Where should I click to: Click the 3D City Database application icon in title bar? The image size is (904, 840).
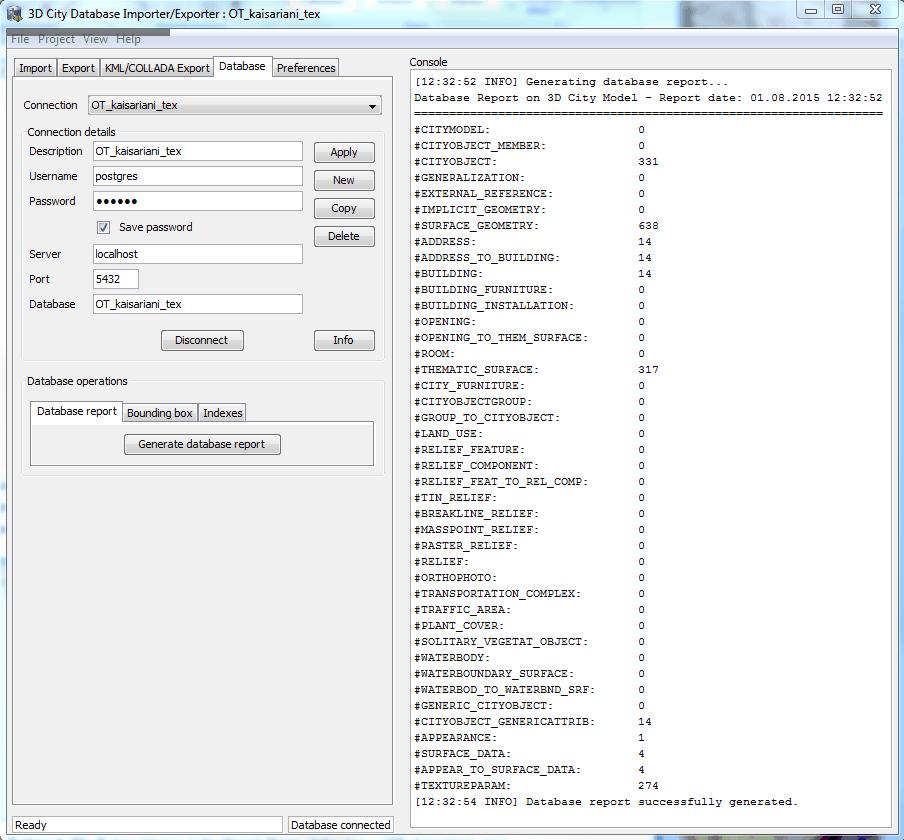tap(14, 13)
